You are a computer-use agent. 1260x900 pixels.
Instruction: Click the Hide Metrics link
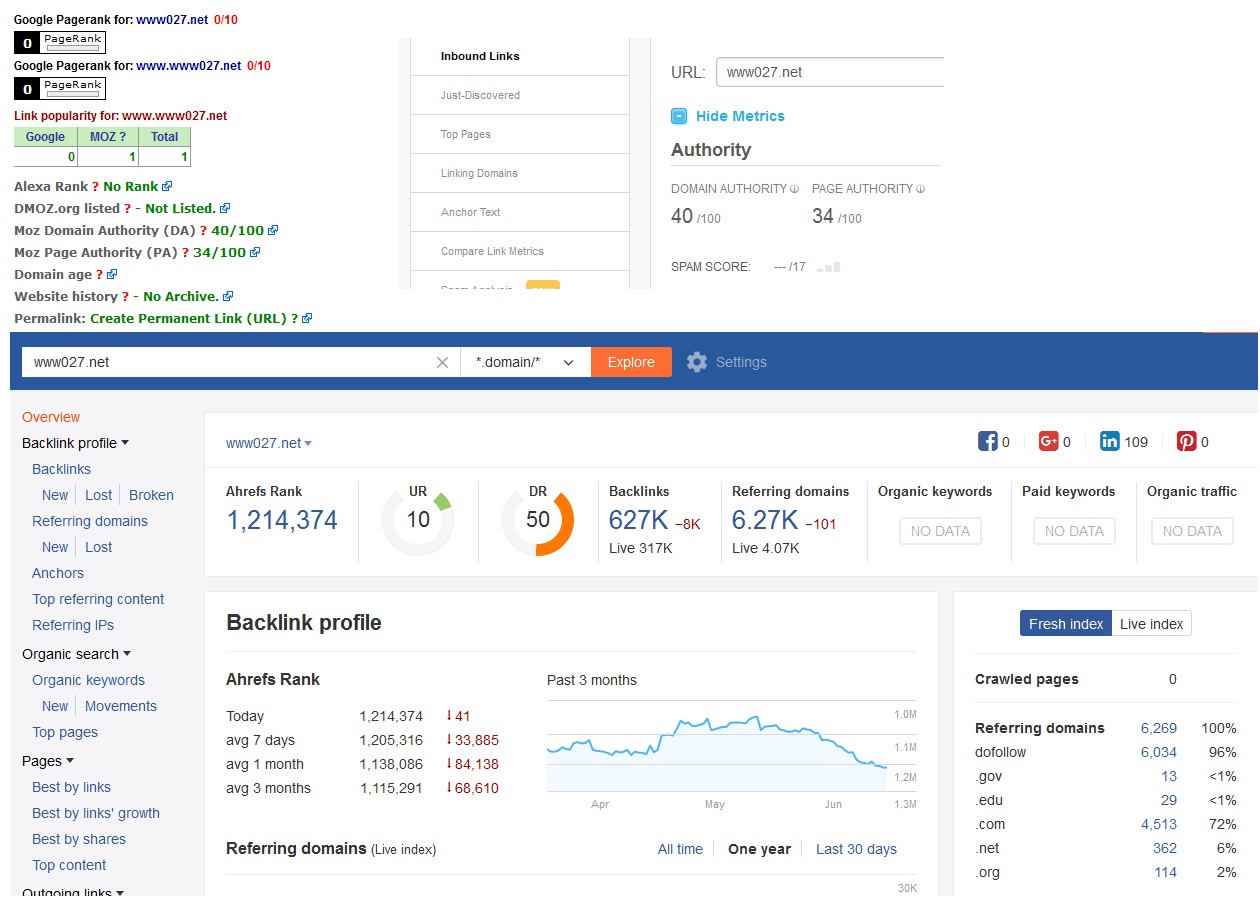(x=740, y=116)
